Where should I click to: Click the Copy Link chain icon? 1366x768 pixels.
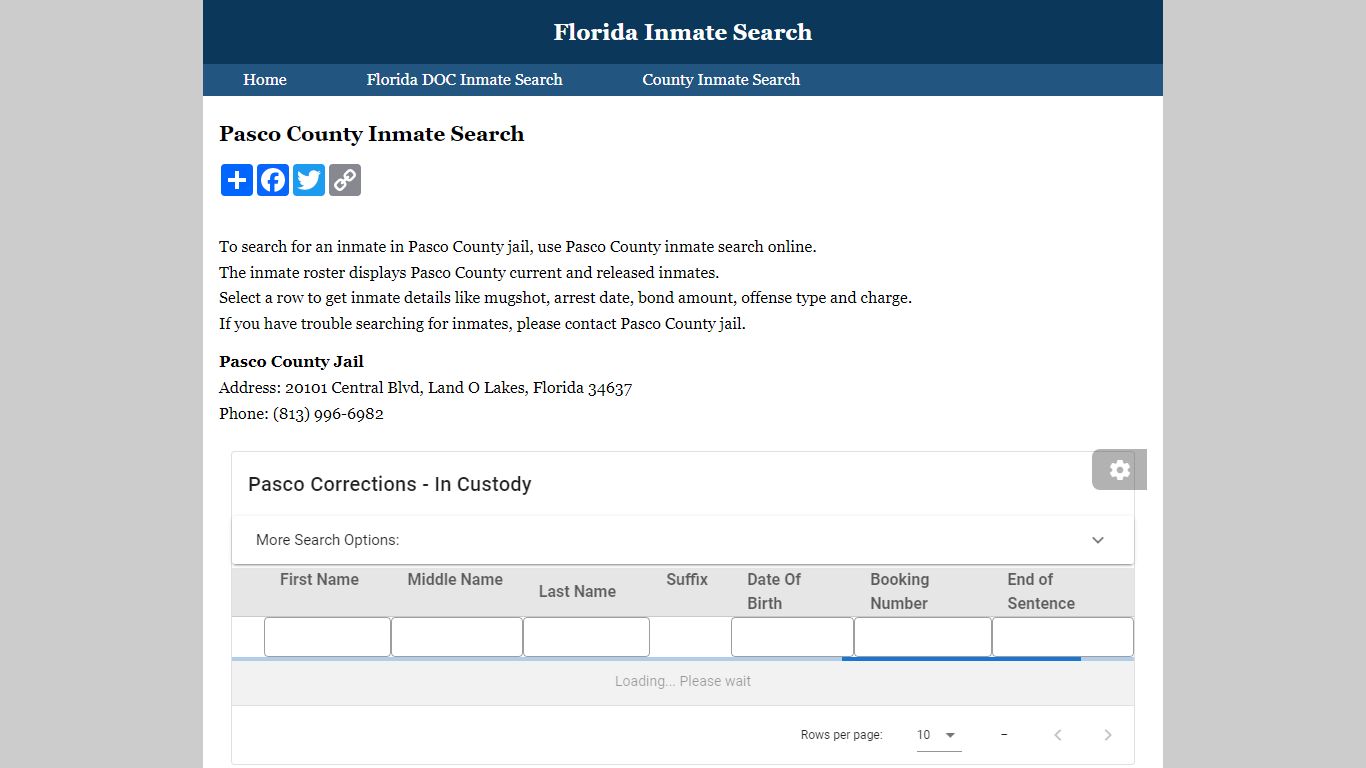[345, 180]
